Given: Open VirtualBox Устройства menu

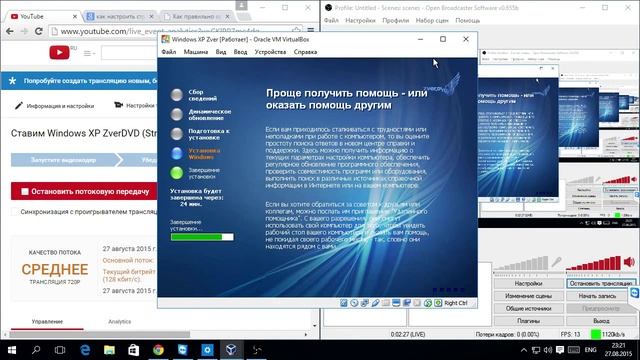Looking at the screenshot, I should tap(270, 52).
